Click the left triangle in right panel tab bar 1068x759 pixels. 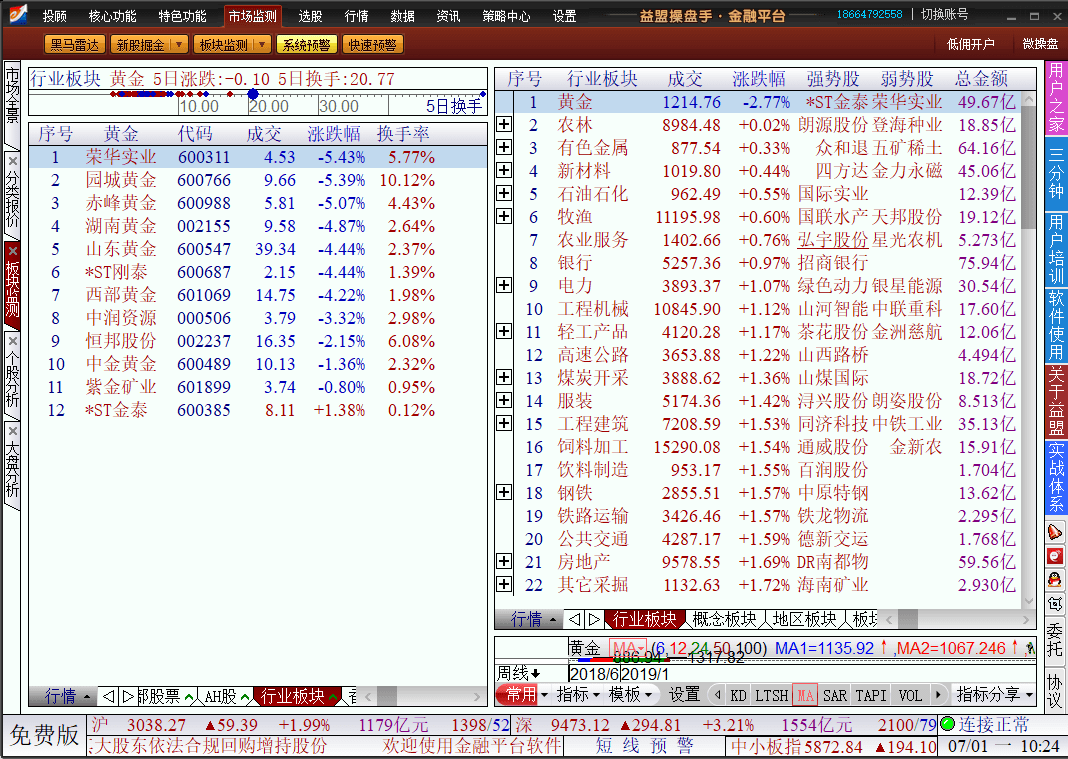pyautogui.click(x=574, y=619)
